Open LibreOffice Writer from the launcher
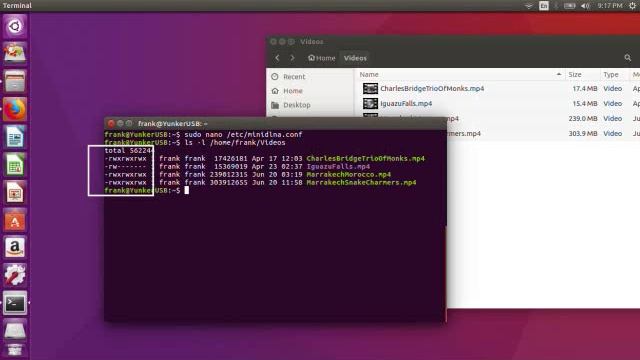Screen dimensions: 640x360 [15, 137]
